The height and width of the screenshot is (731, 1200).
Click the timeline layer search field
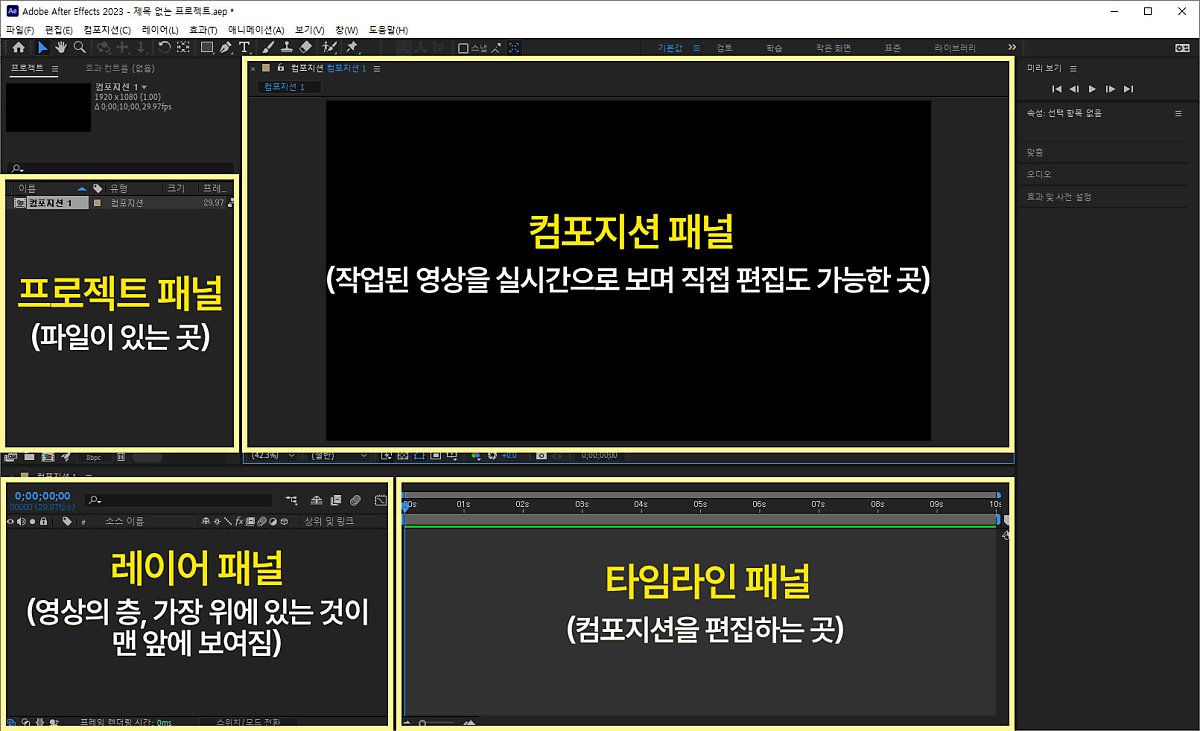tap(180, 499)
